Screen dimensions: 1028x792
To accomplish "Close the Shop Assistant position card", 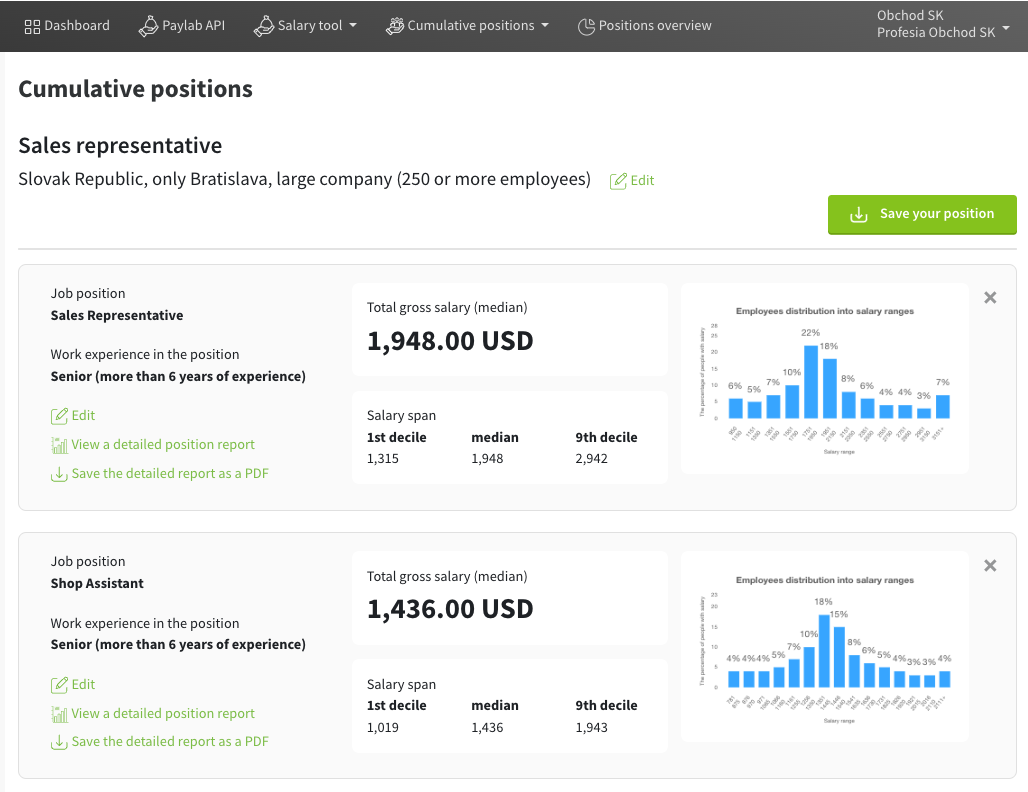I will click(x=990, y=566).
